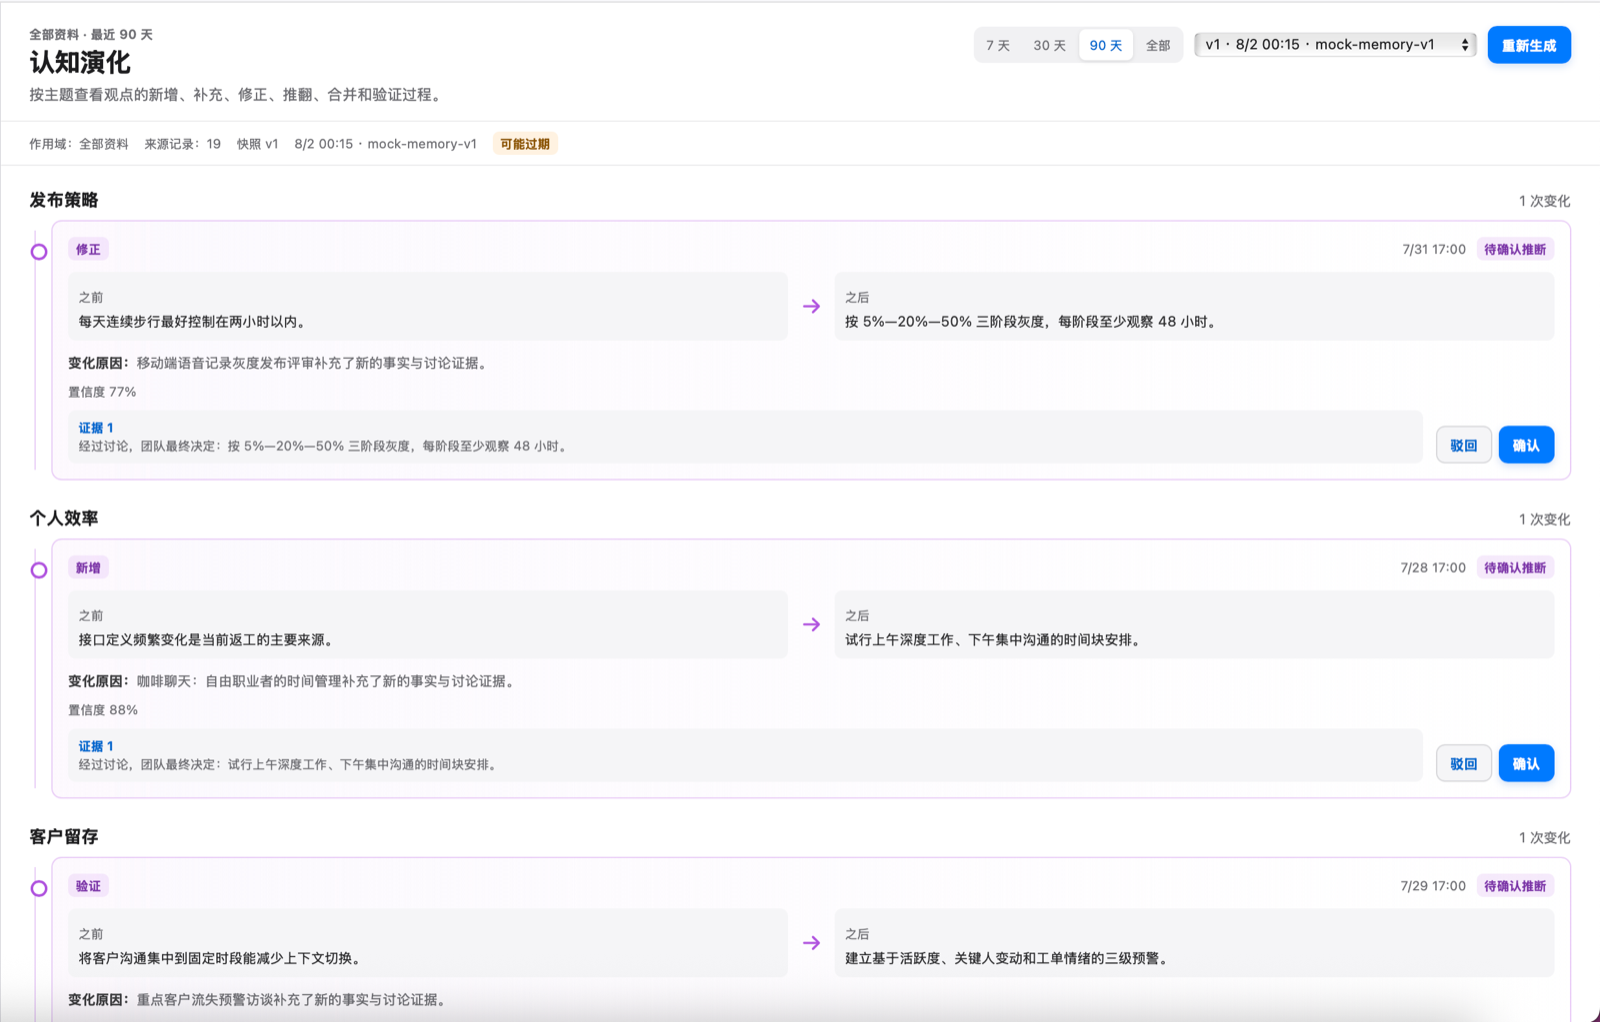Open 证据 1 link in 个人效率 card
Screen dimensions: 1600x1022
pos(96,746)
